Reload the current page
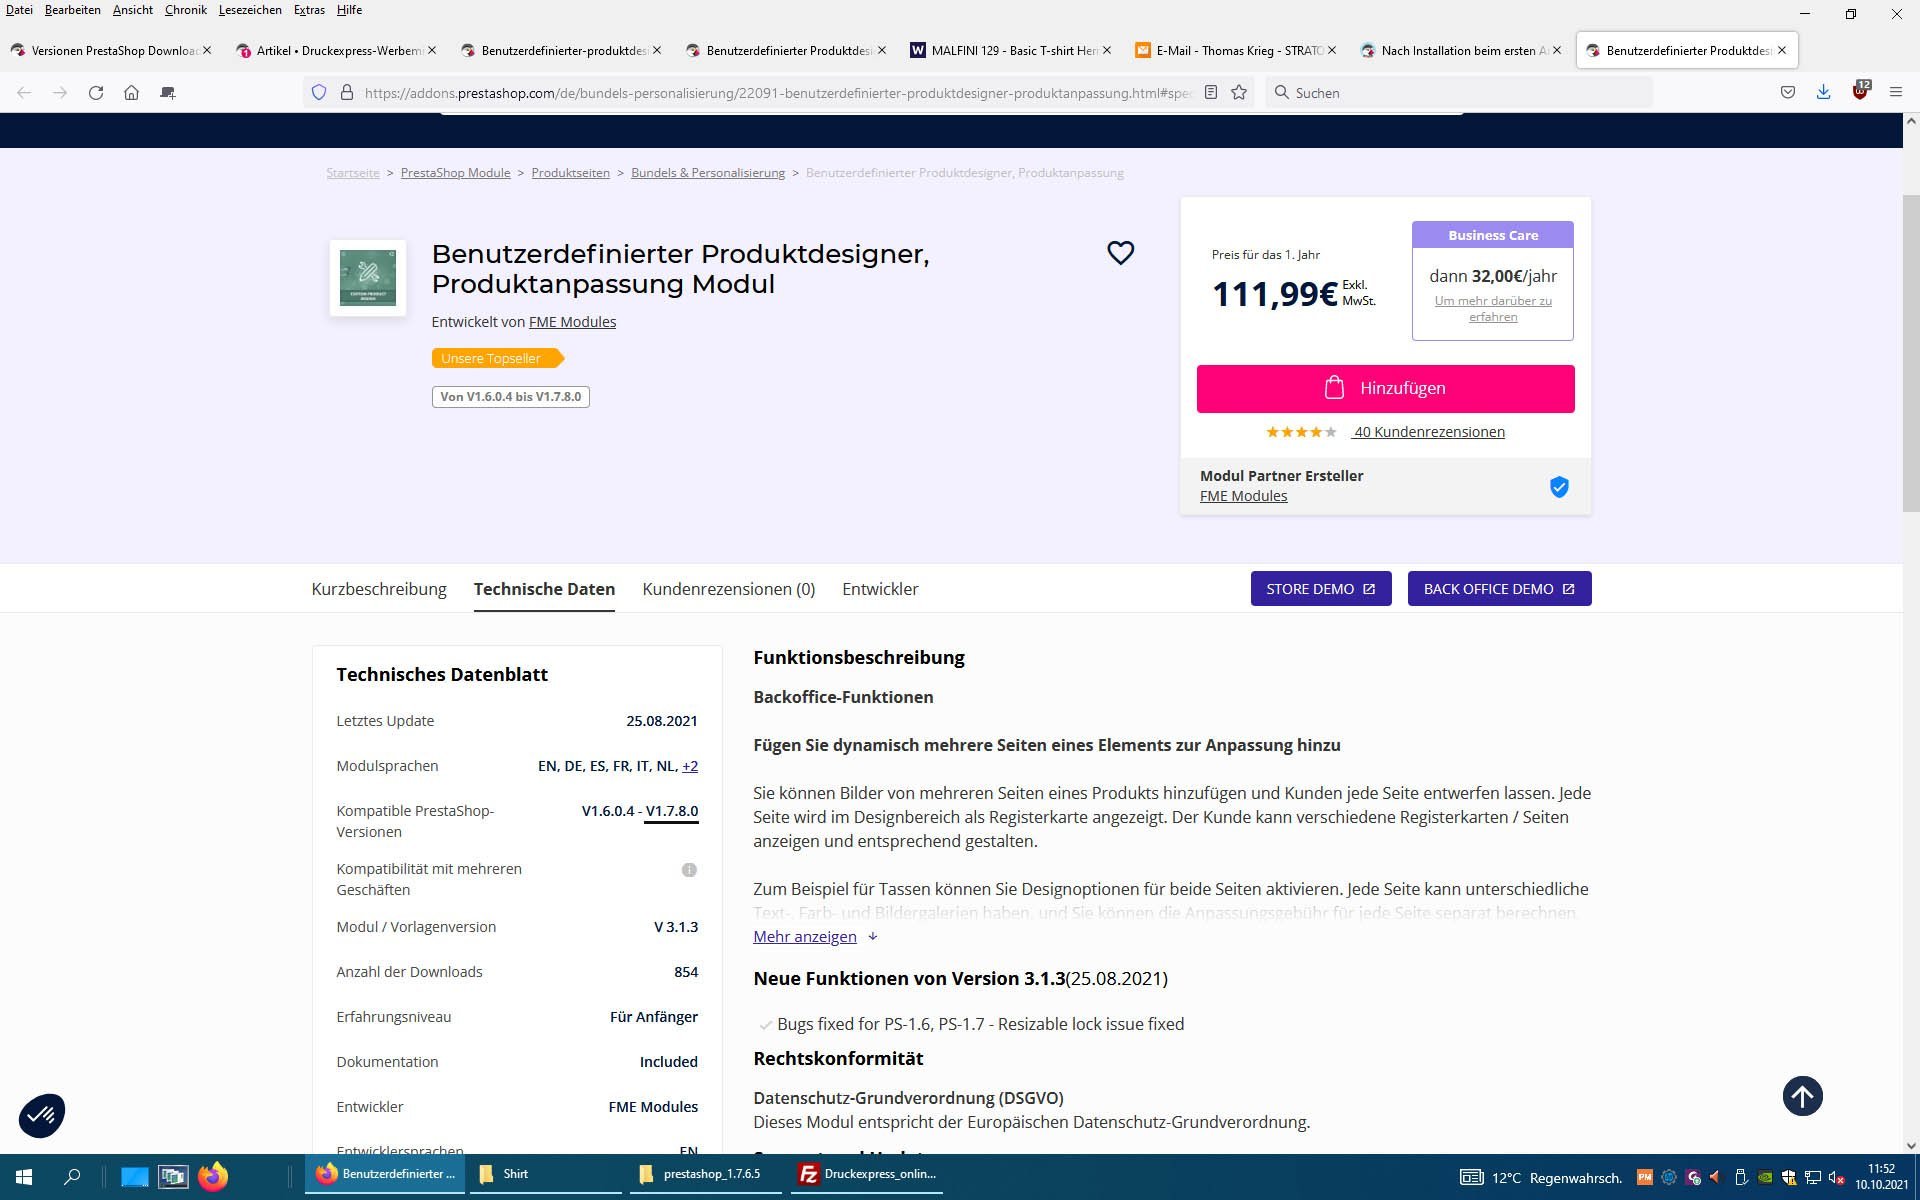The width and height of the screenshot is (1920, 1200). tap(96, 92)
